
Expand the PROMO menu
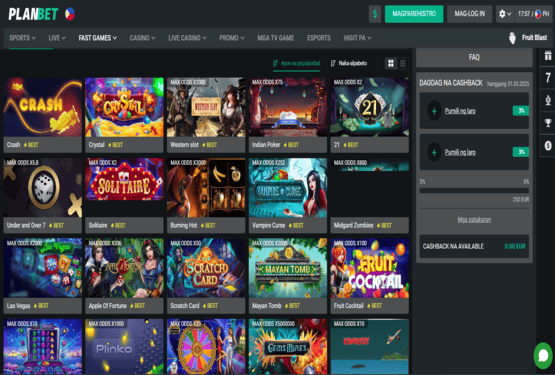(x=232, y=38)
